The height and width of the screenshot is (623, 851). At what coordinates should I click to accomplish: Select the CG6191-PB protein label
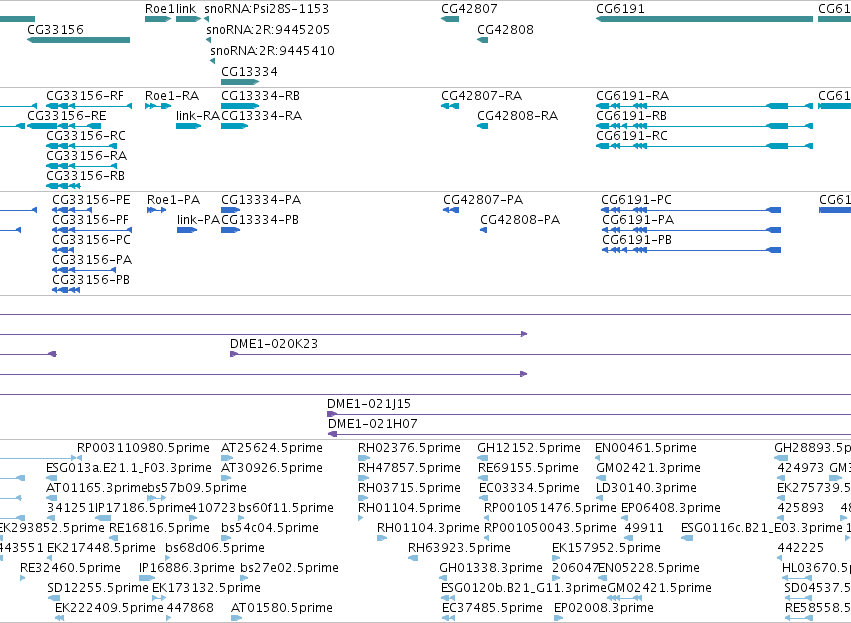click(x=637, y=240)
